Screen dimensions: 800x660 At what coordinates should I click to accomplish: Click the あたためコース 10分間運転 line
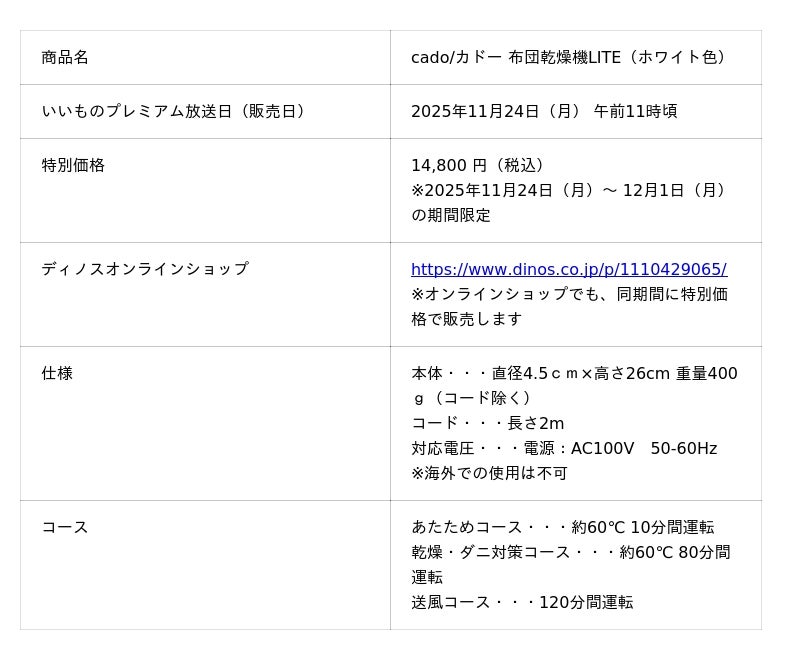point(562,527)
